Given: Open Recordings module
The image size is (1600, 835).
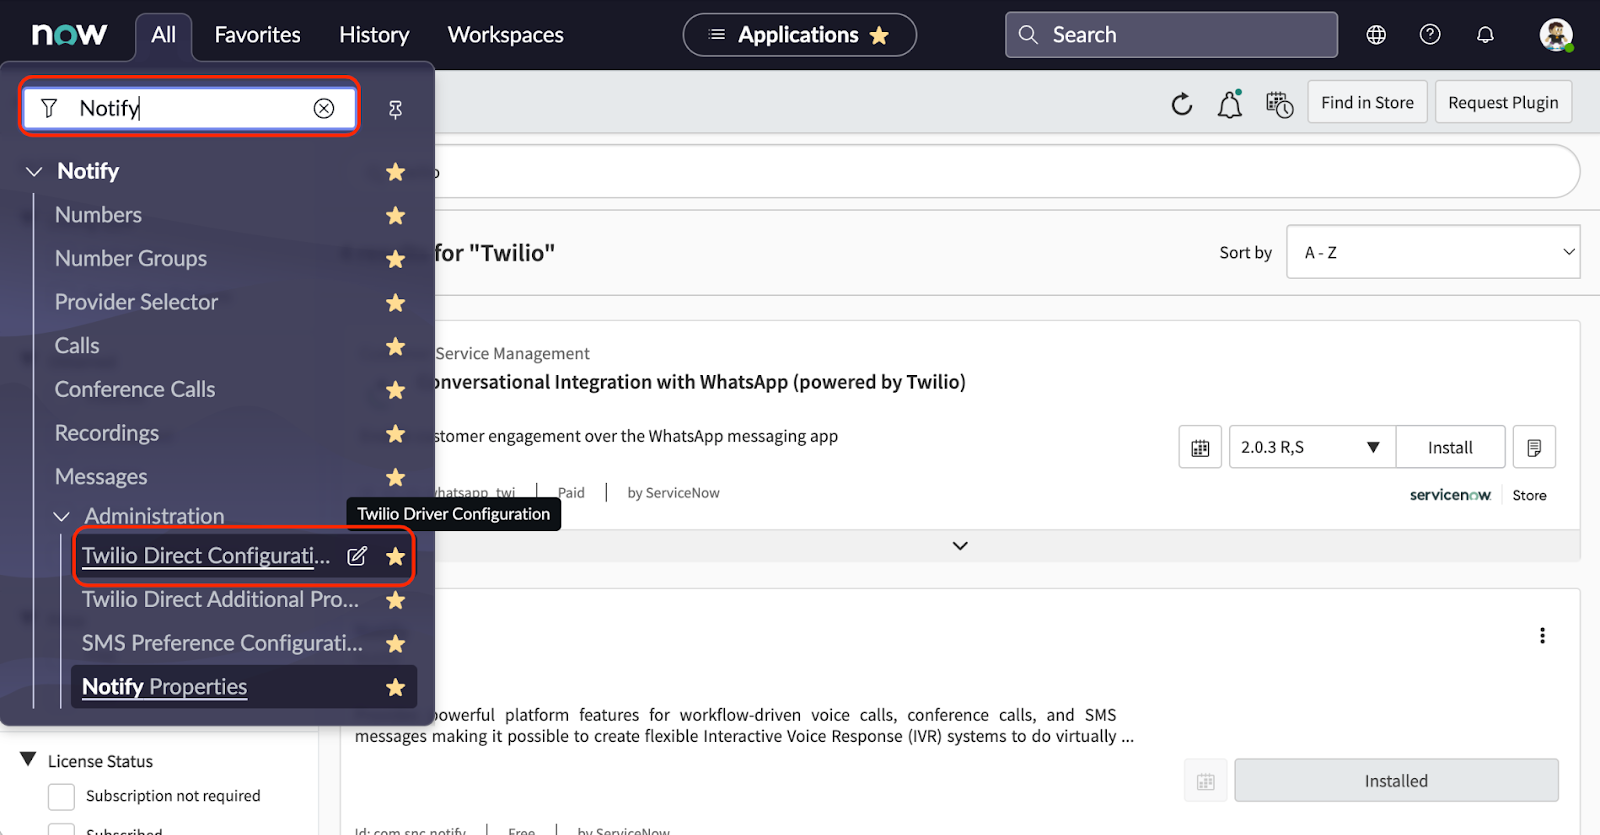Looking at the screenshot, I should pyautogui.click(x=107, y=433).
